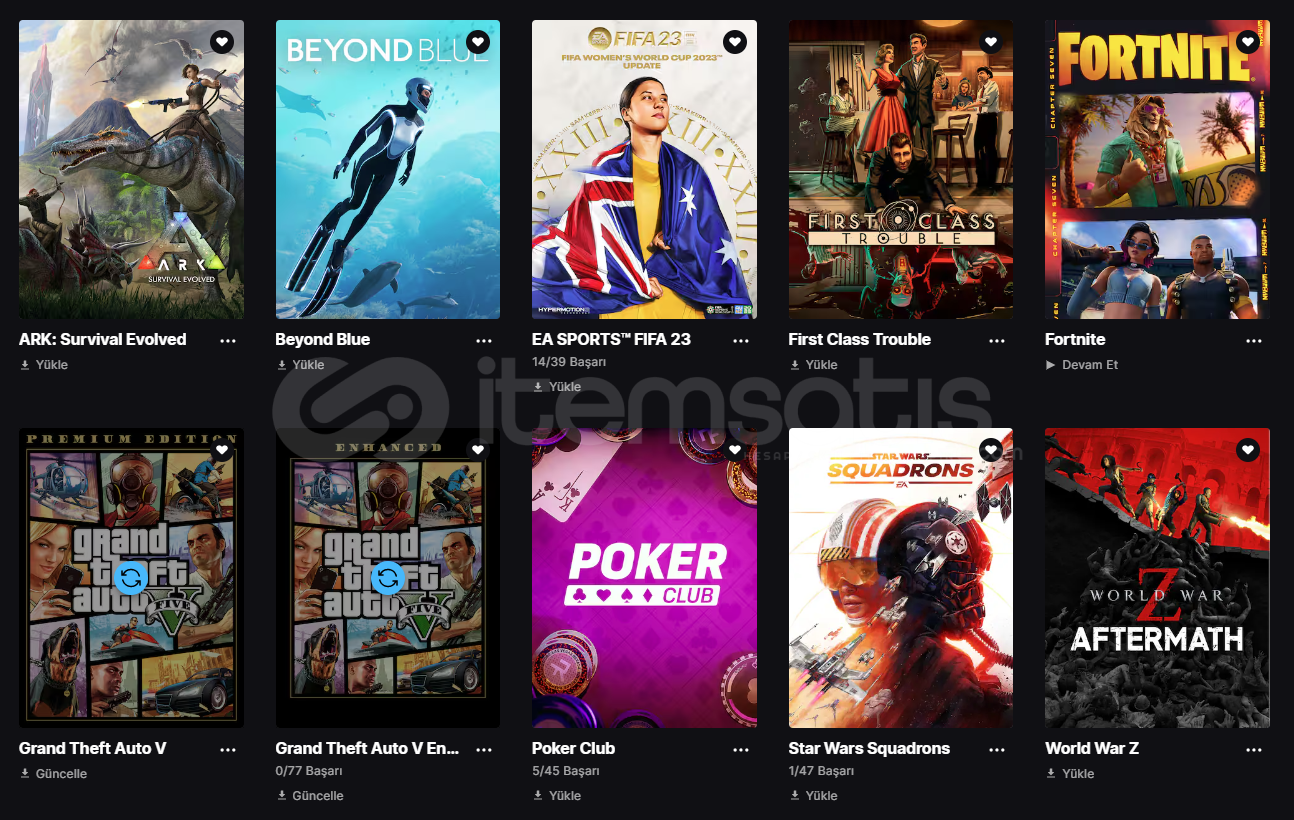This screenshot has height=820, width=1294.
Task: Toggle favorite heart on Fortnite cover
Action: click(1247, 42)
